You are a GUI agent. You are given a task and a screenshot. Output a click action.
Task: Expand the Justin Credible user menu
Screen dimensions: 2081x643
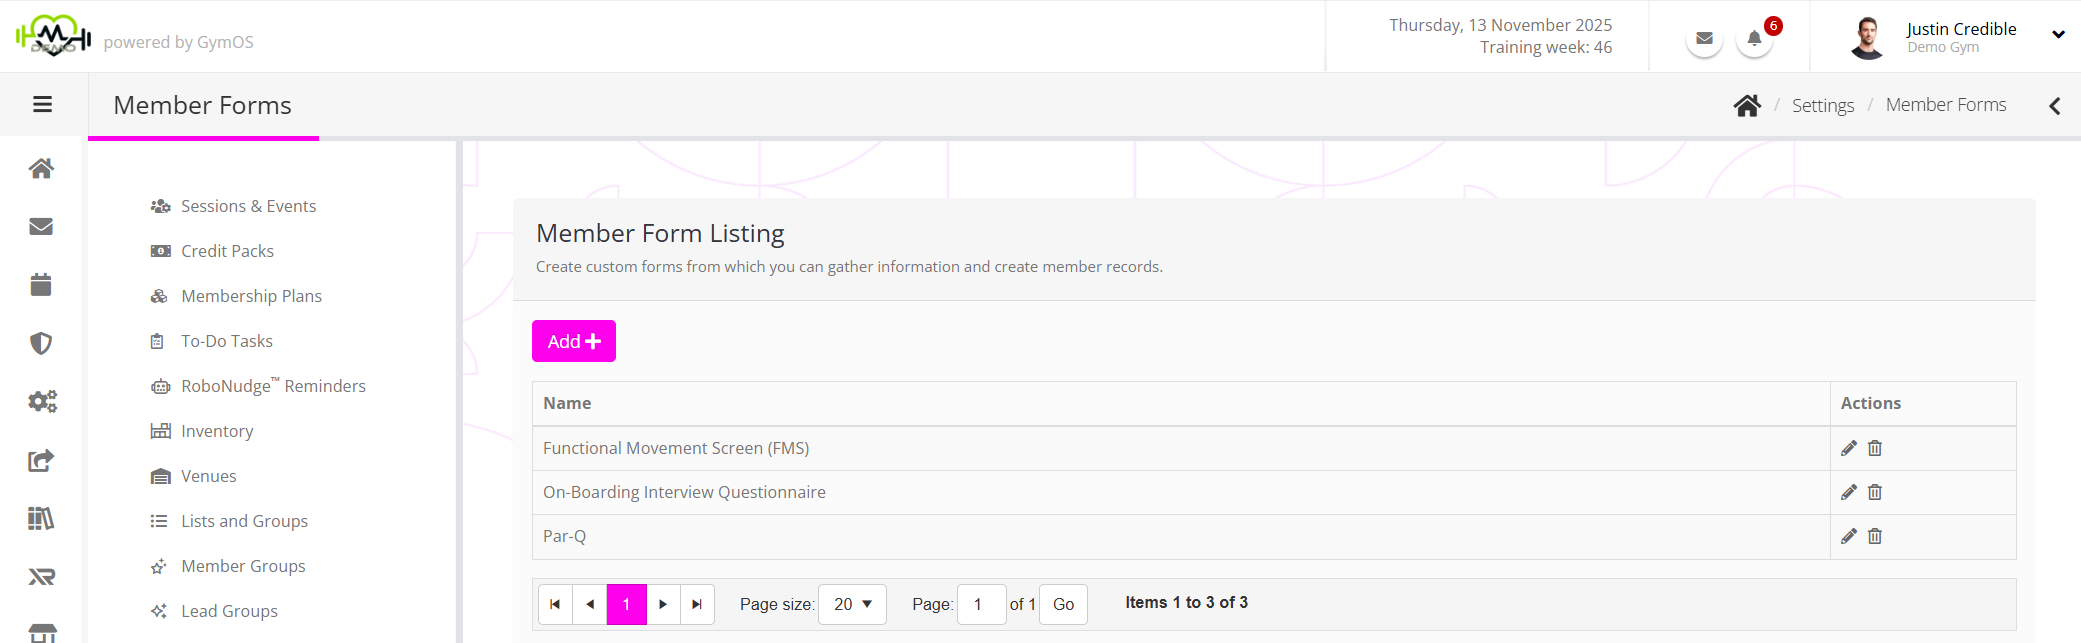pyautogui.click(x=2058, y=35)
